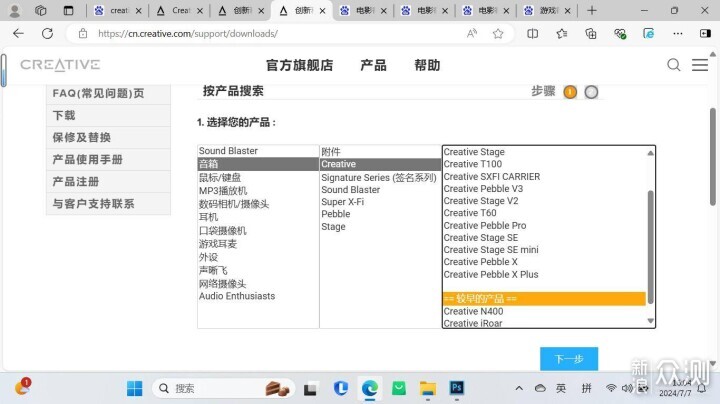Switch to the second 'Creat' tab
This screenshot has height=404, width=720.
pyautogui.click(x=180, y=11)
